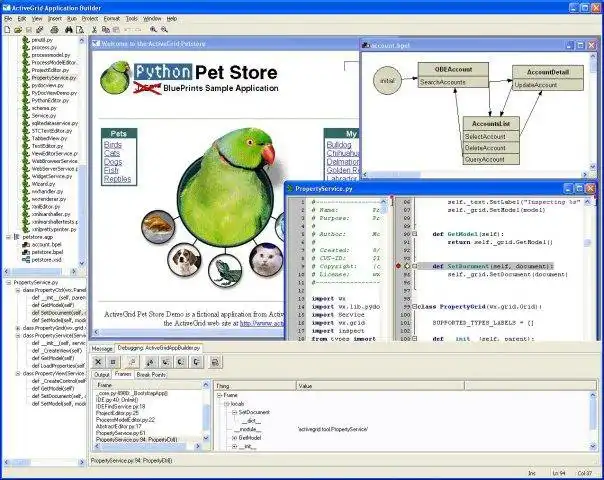Toggle code fold at class PropertyGrid line
The width and height of the screenshot is (604, 480).
tap(414, 307)
